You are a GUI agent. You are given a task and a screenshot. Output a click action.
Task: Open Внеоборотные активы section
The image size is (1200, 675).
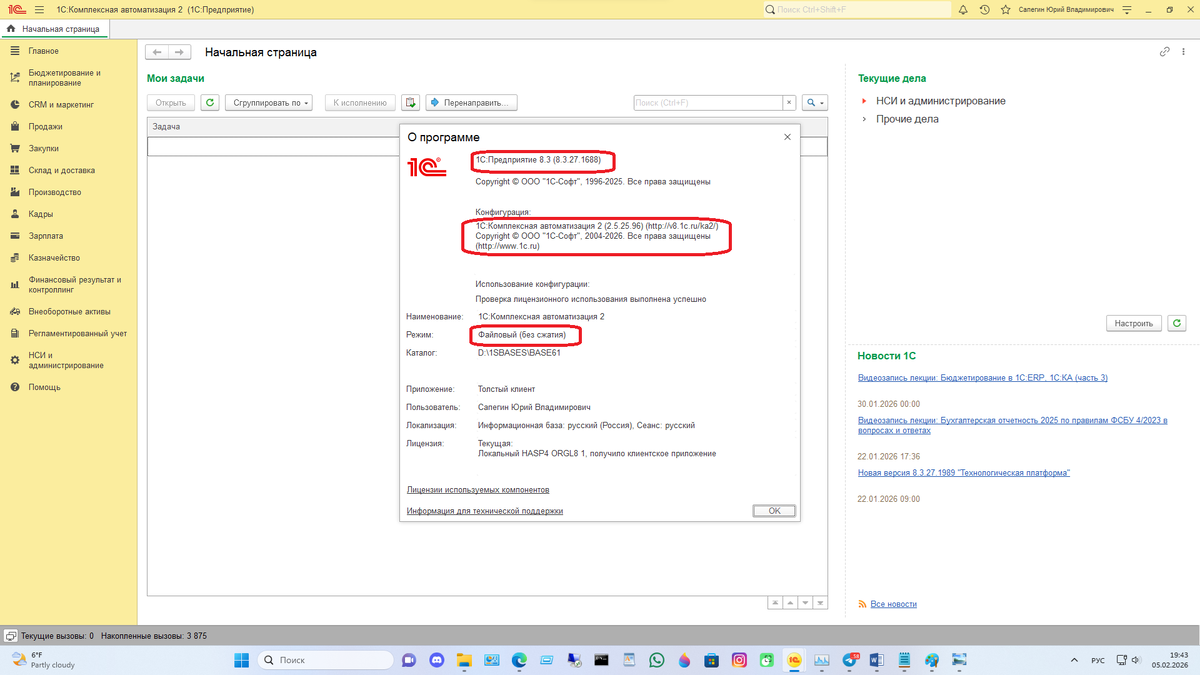(x=68, y=311)
